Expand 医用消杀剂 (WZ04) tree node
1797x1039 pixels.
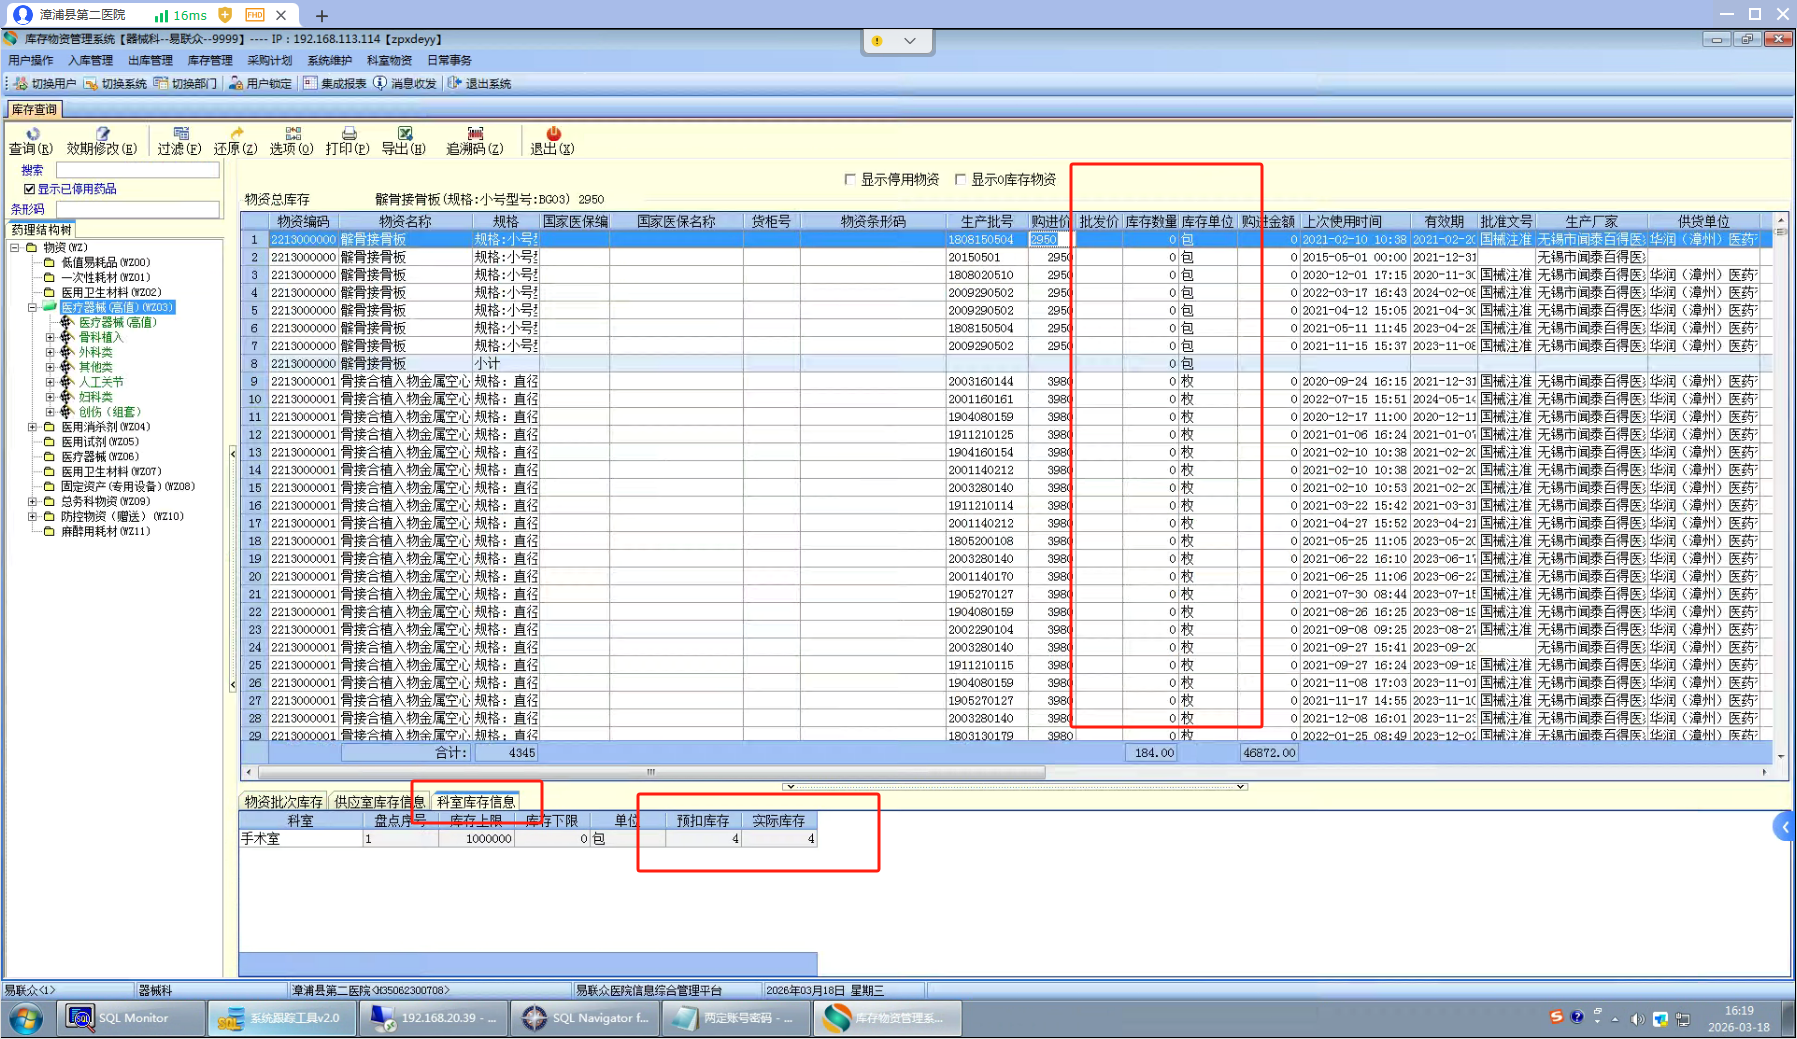pyautogui.click(x=33, y=427)
